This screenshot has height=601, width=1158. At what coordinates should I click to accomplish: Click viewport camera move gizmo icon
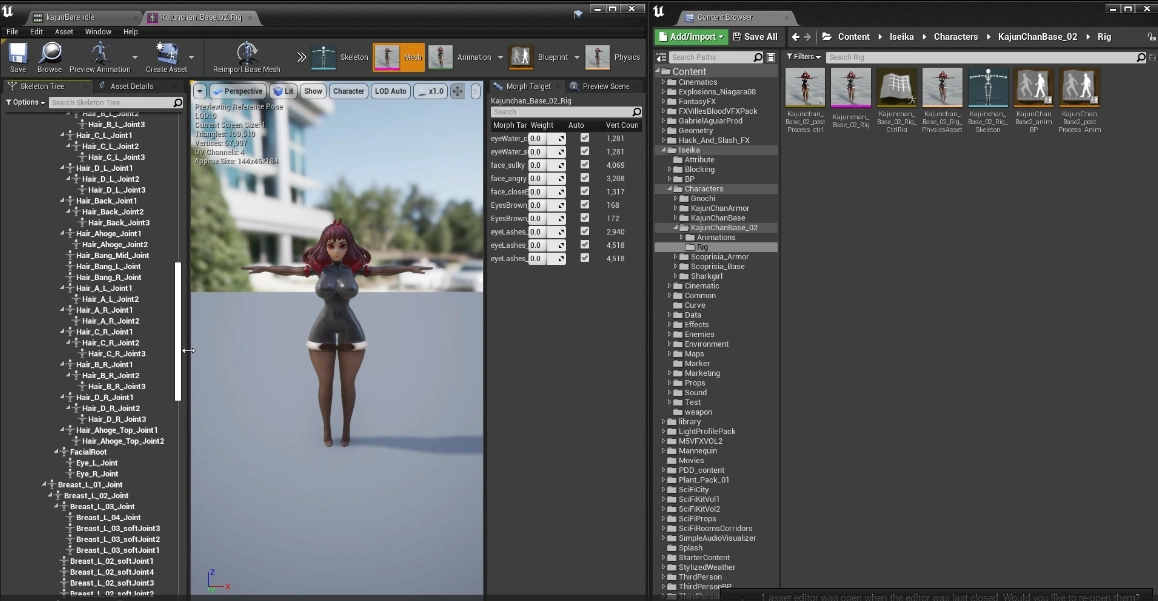point(458,92)
